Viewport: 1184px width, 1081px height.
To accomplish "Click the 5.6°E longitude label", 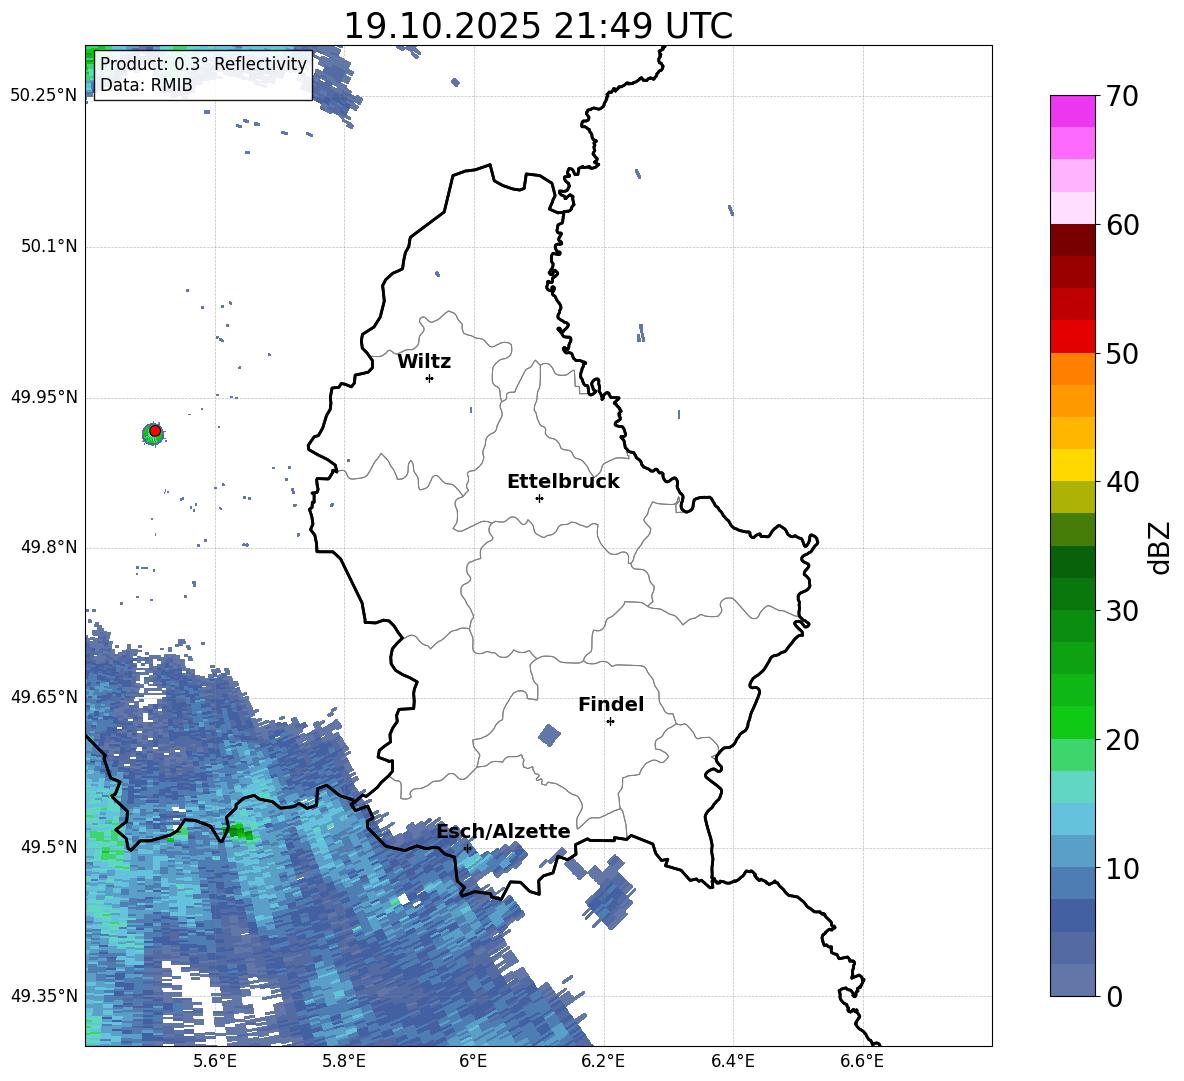I will (214, 1061).
